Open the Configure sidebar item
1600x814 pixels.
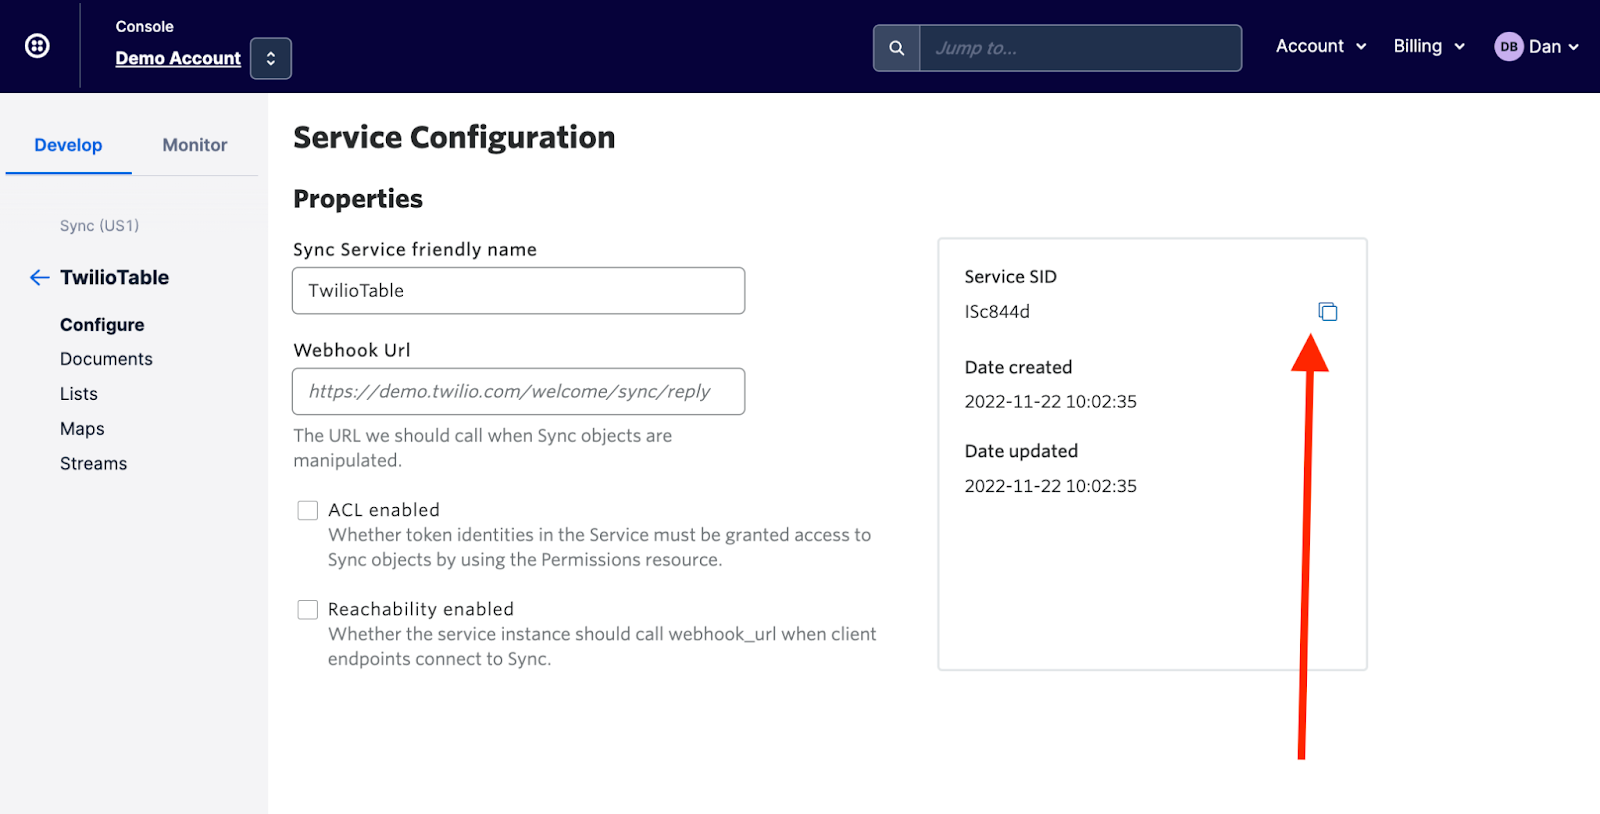tap(102, 325)
